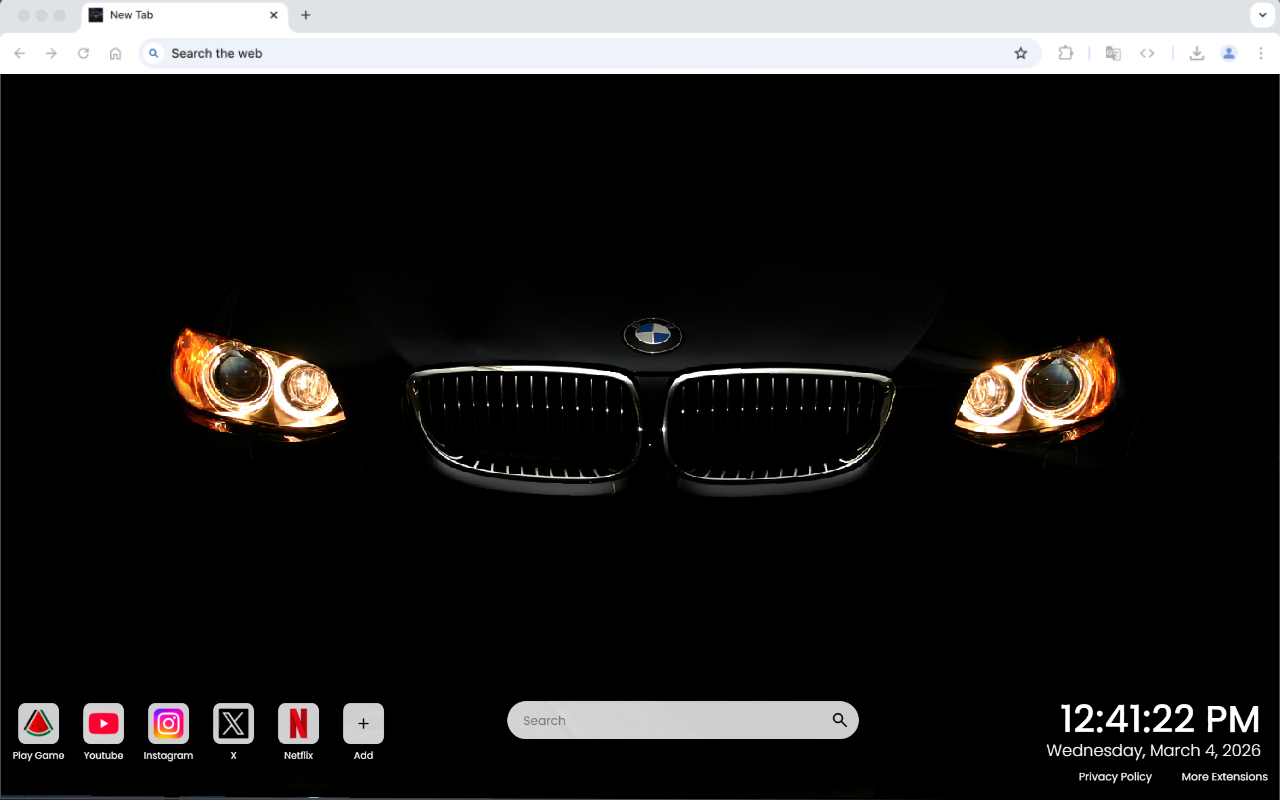Click the date Wednesday, March 4, 2026
Viewport: 1280px width, 800px height.
tap(1153, 750)
